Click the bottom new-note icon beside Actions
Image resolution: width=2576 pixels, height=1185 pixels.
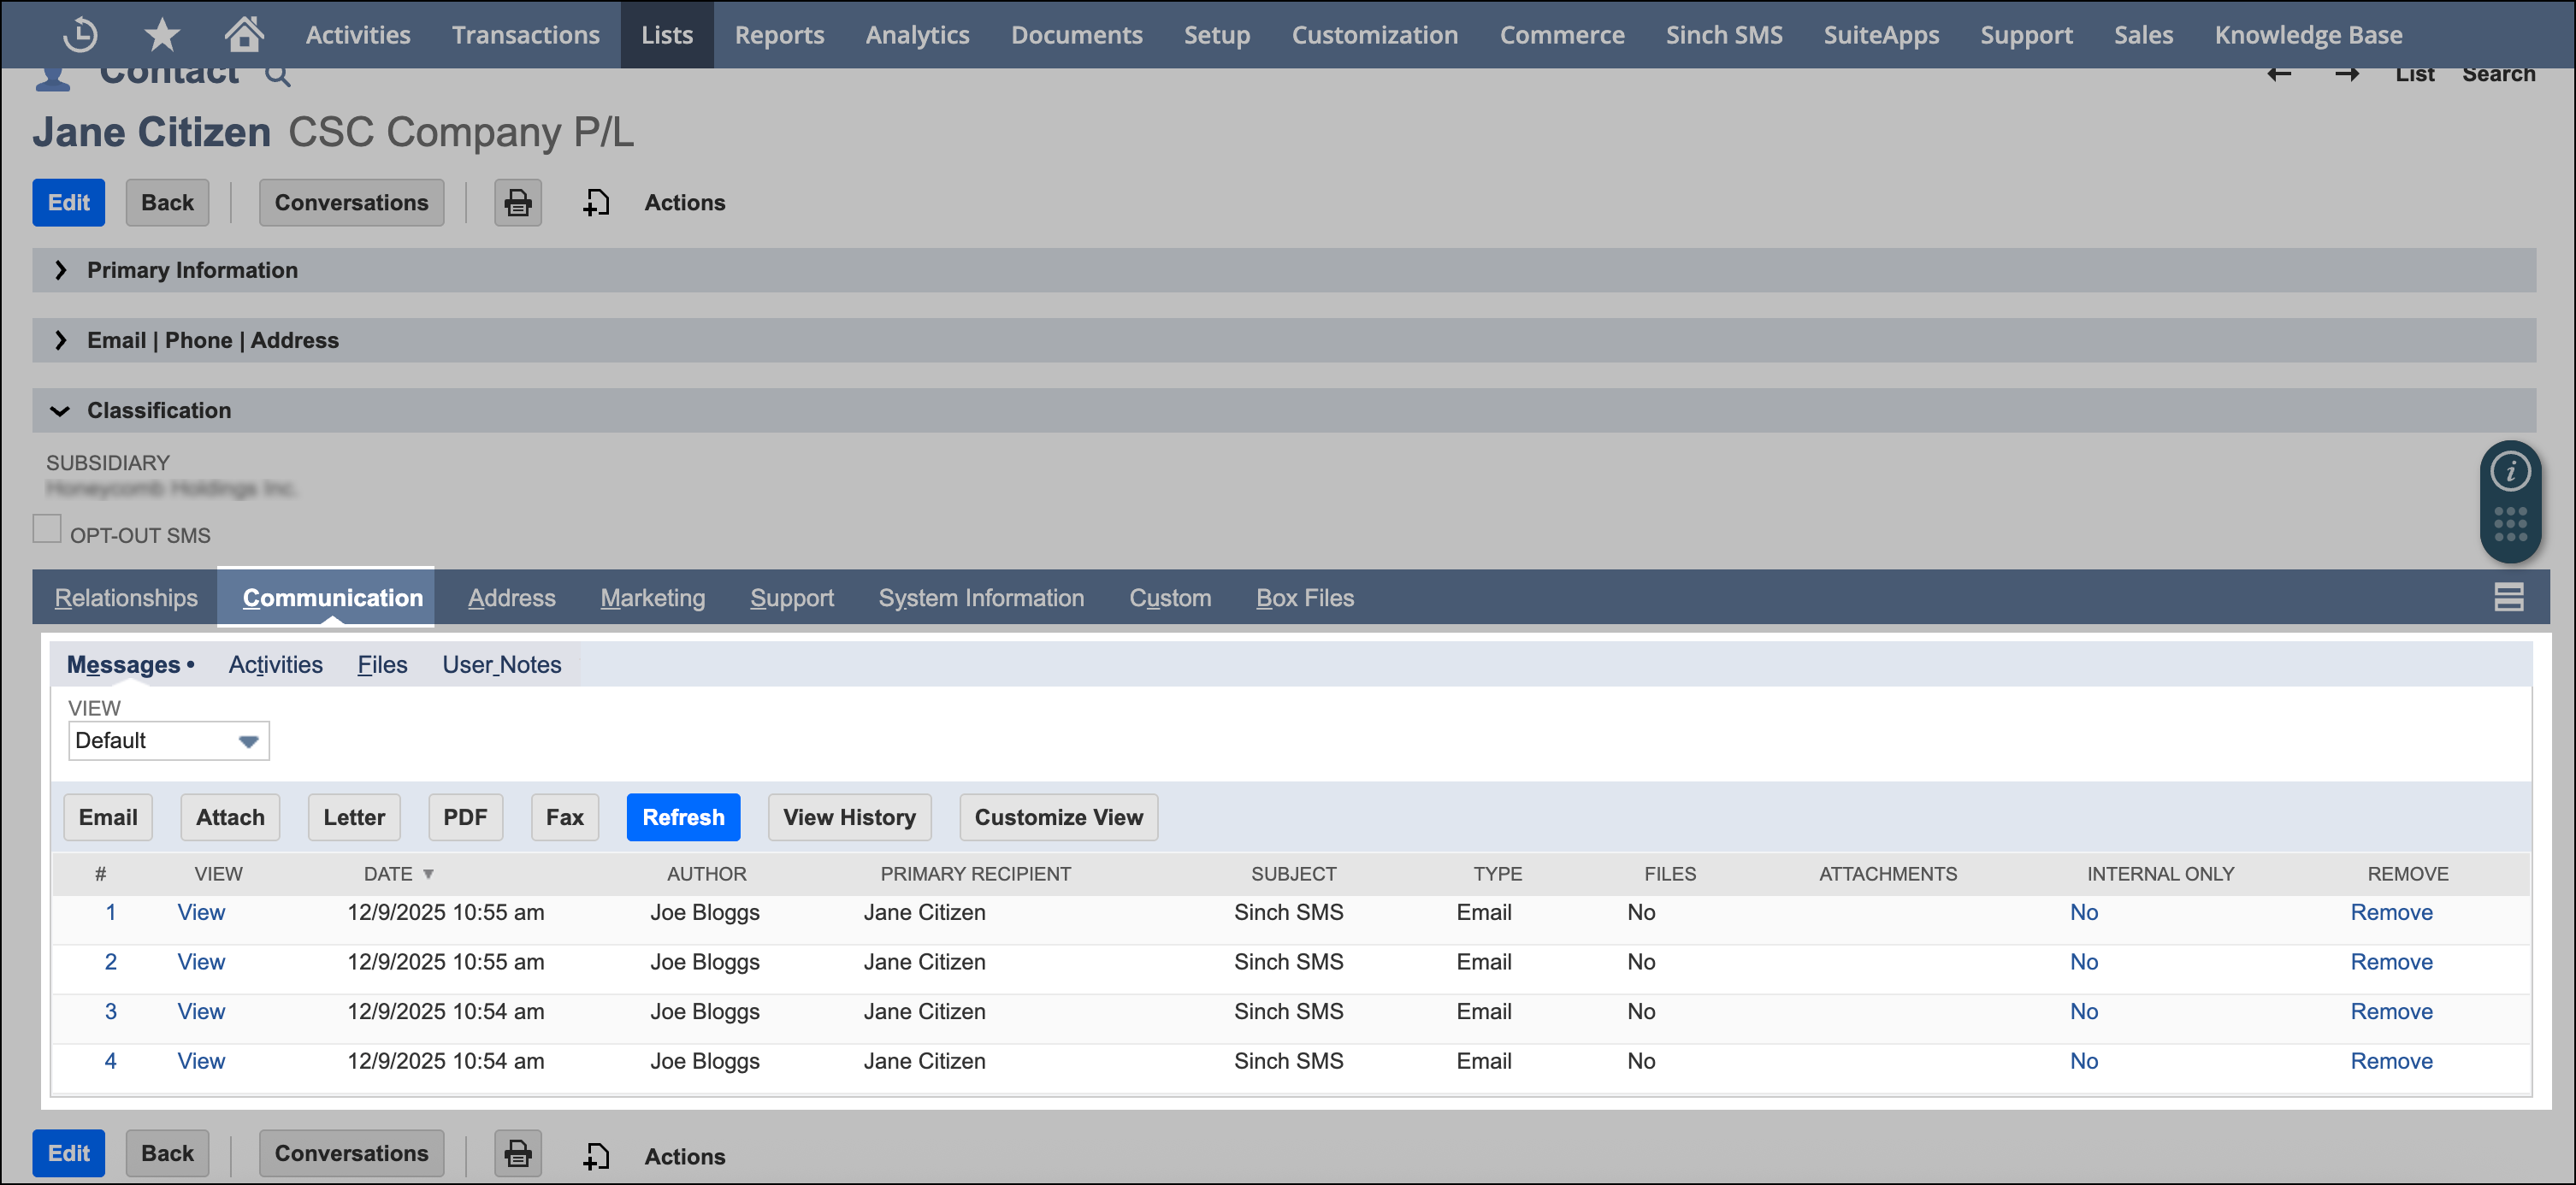596,1155
